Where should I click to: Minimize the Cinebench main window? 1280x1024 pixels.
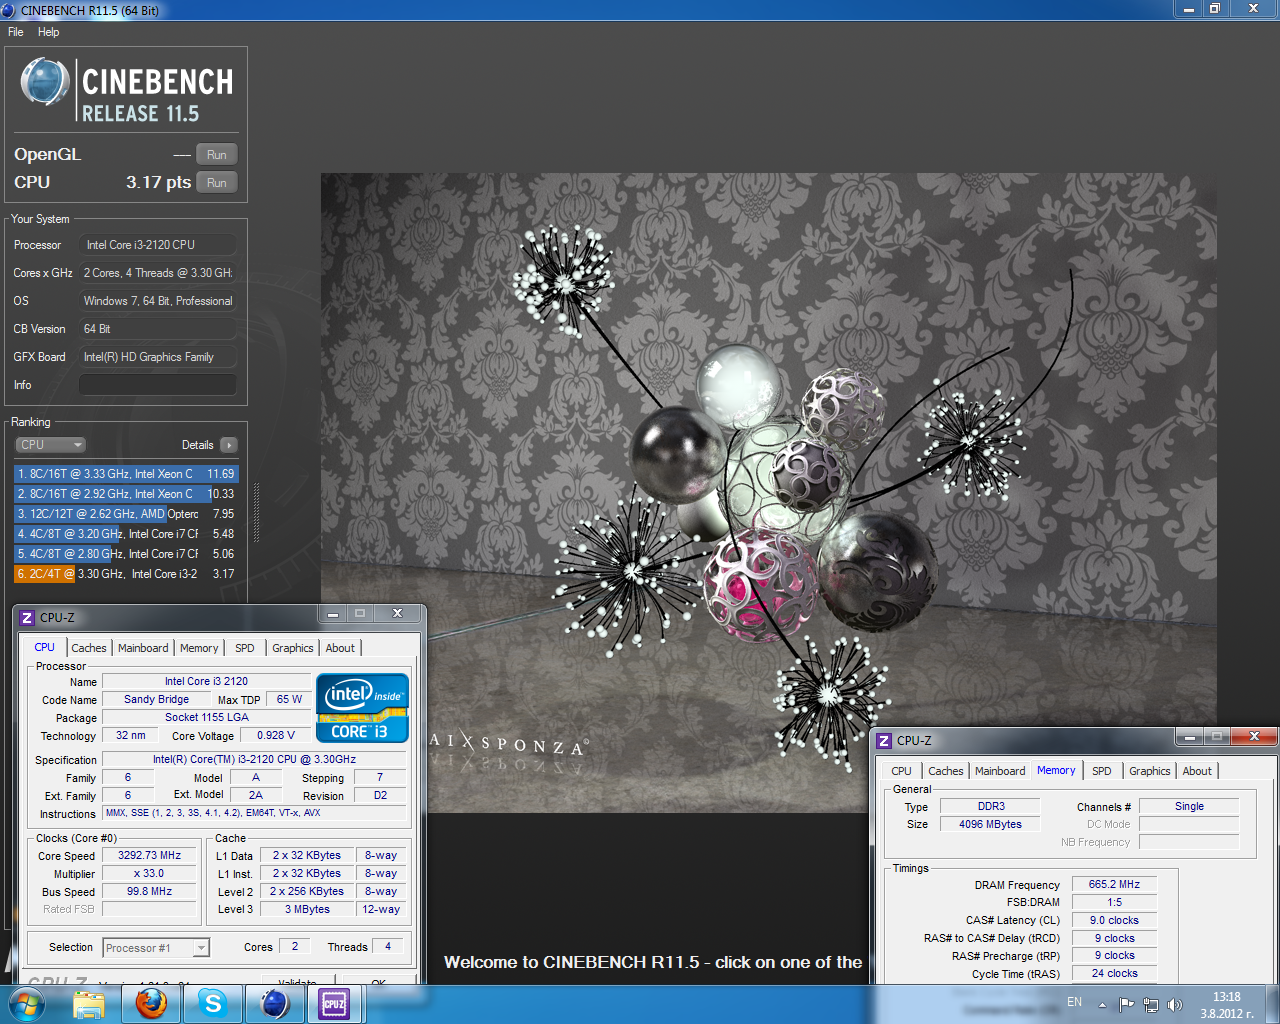(x=1188, y=8)
